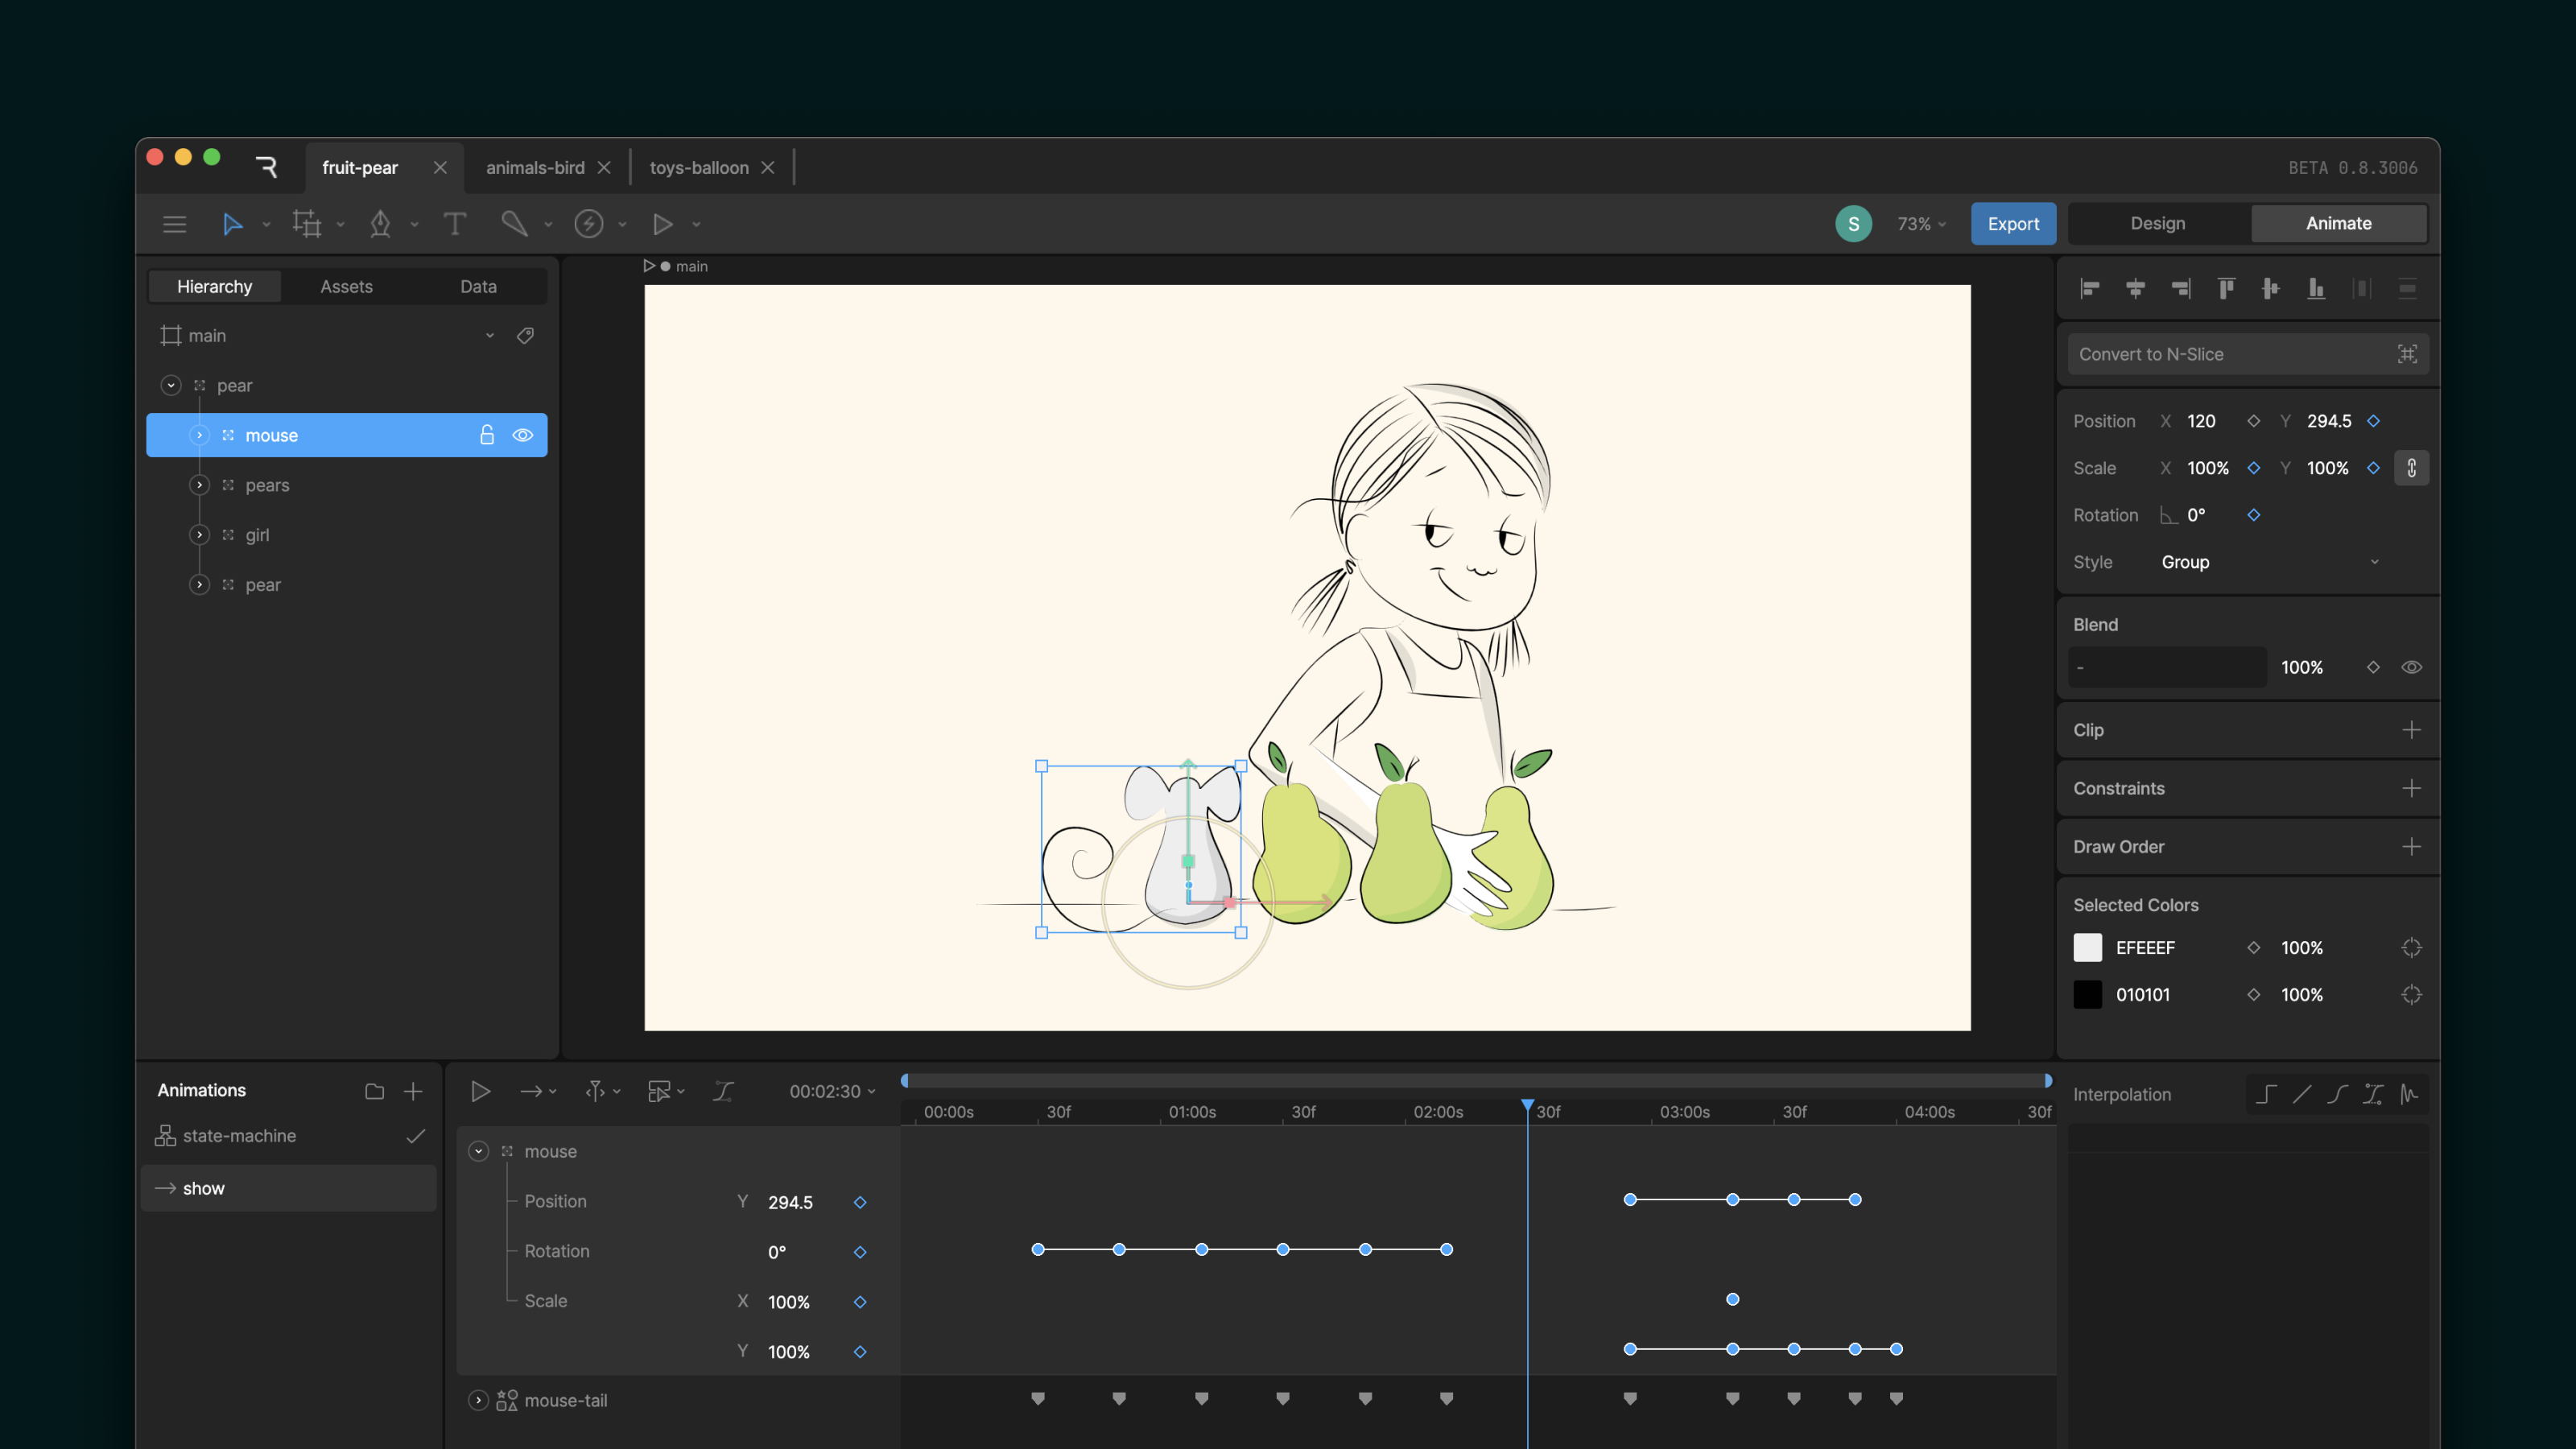Select the Elastic interpolation type
Image resolution: width=2576 pixels, height=1449 pixels.
(x=2409, y=1094)
